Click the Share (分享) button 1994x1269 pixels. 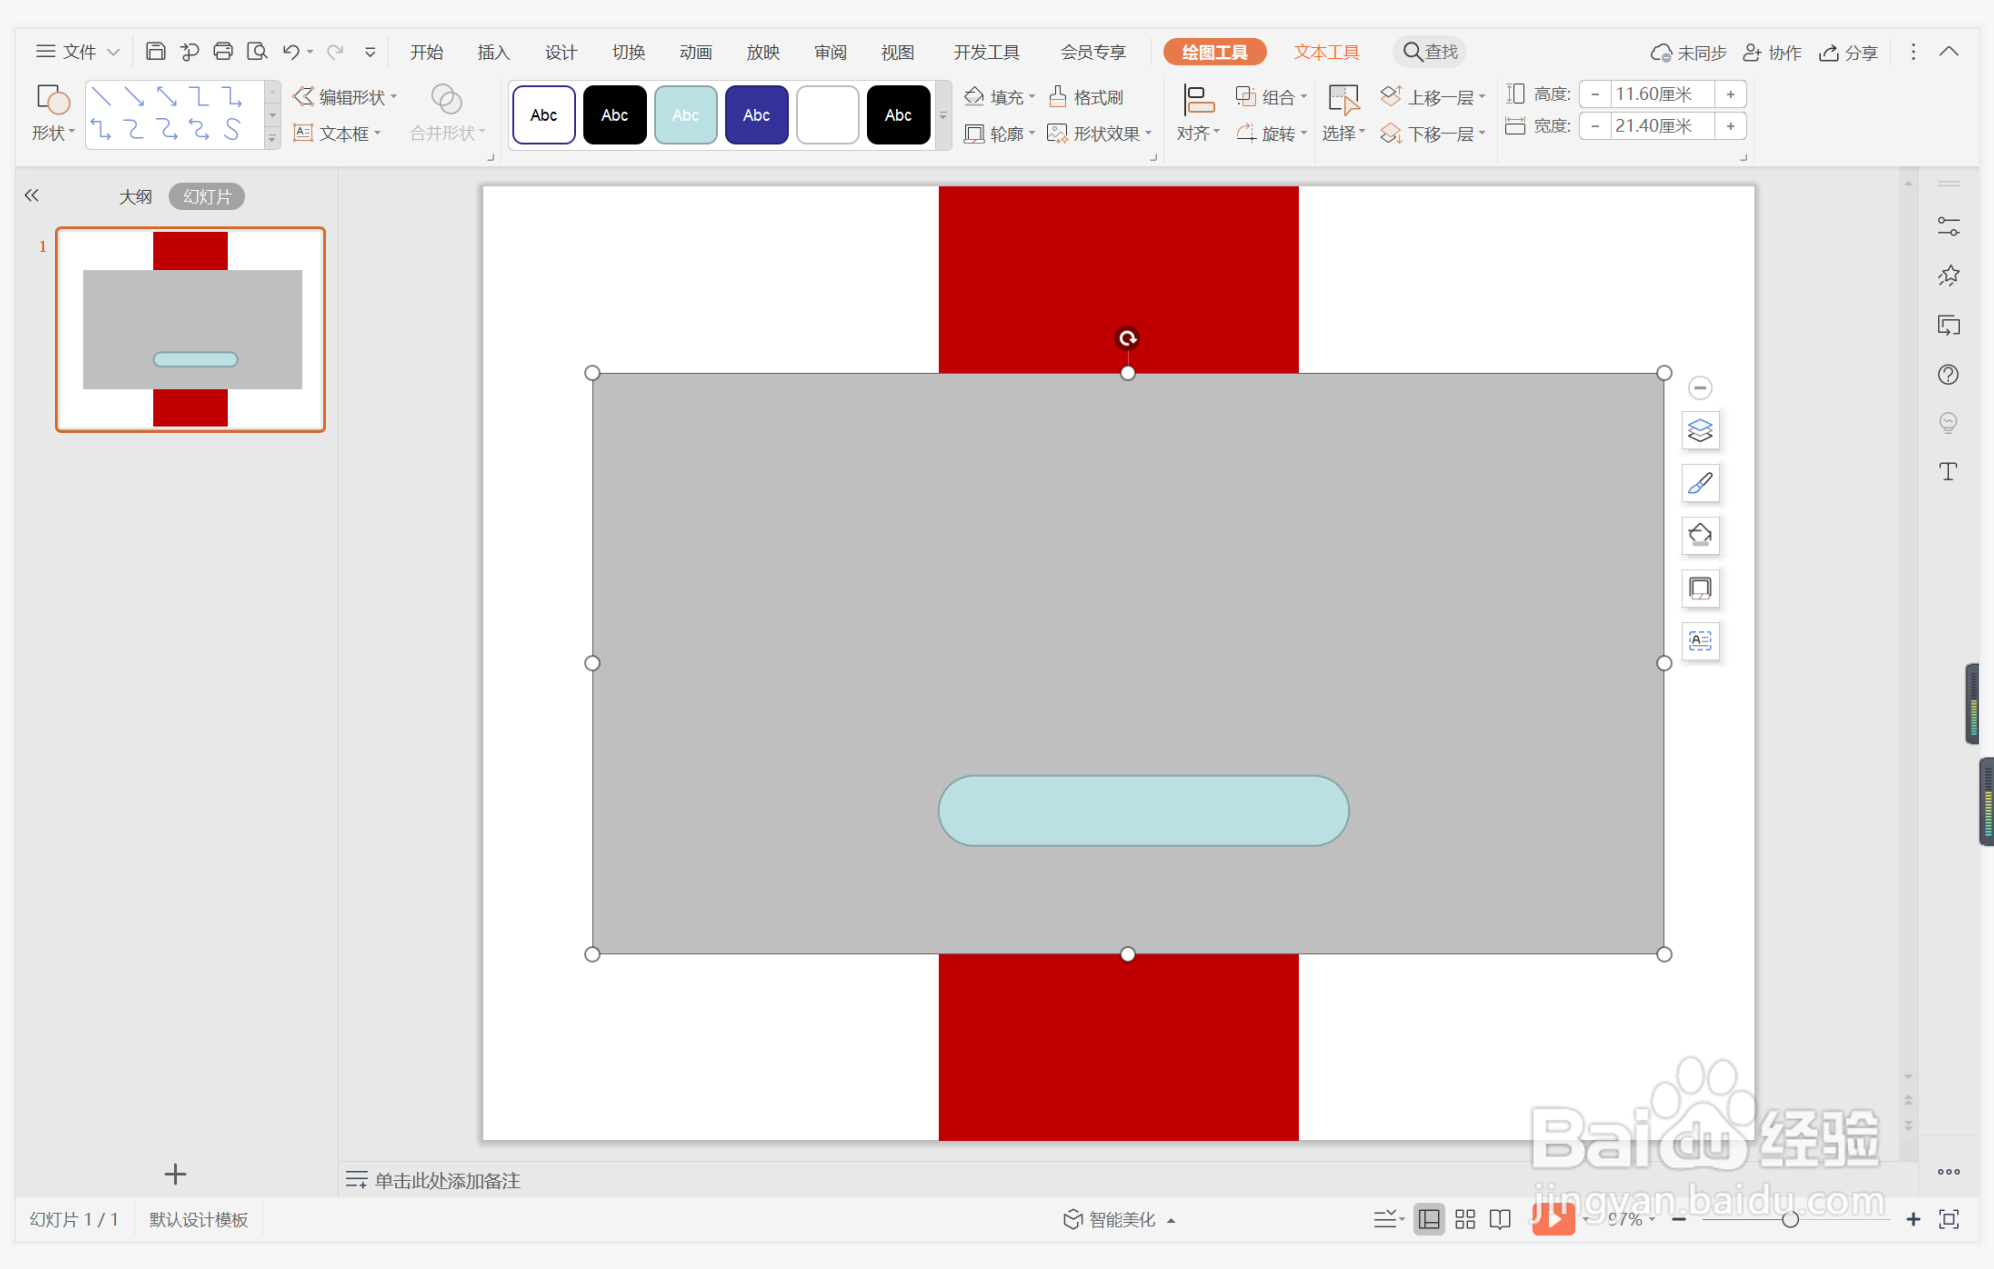[1849, 52]
